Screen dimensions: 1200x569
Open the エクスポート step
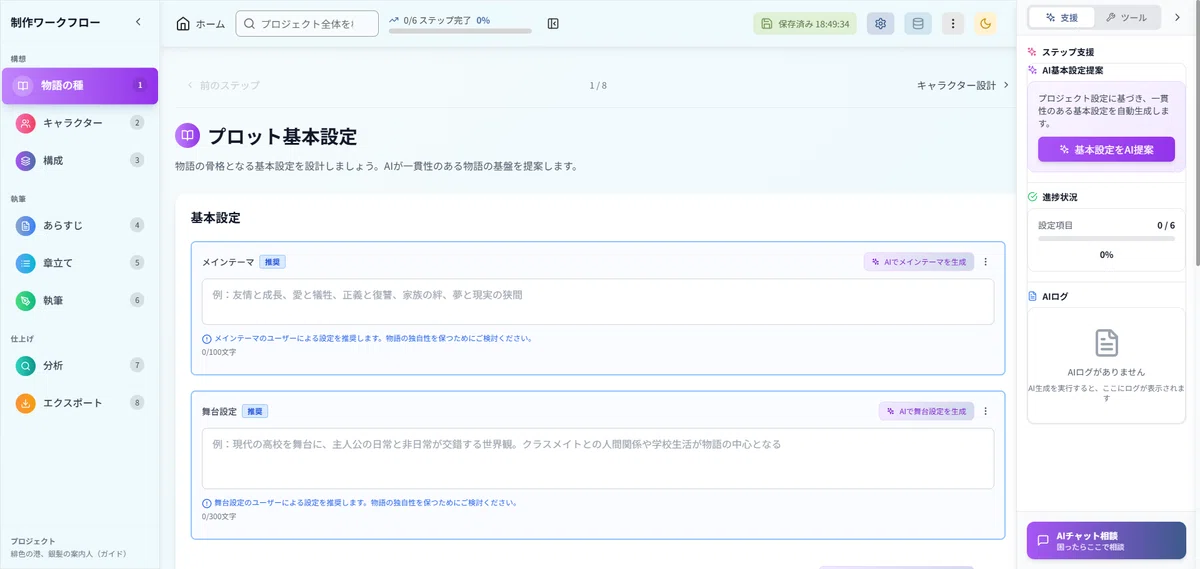tap(80, 403)
